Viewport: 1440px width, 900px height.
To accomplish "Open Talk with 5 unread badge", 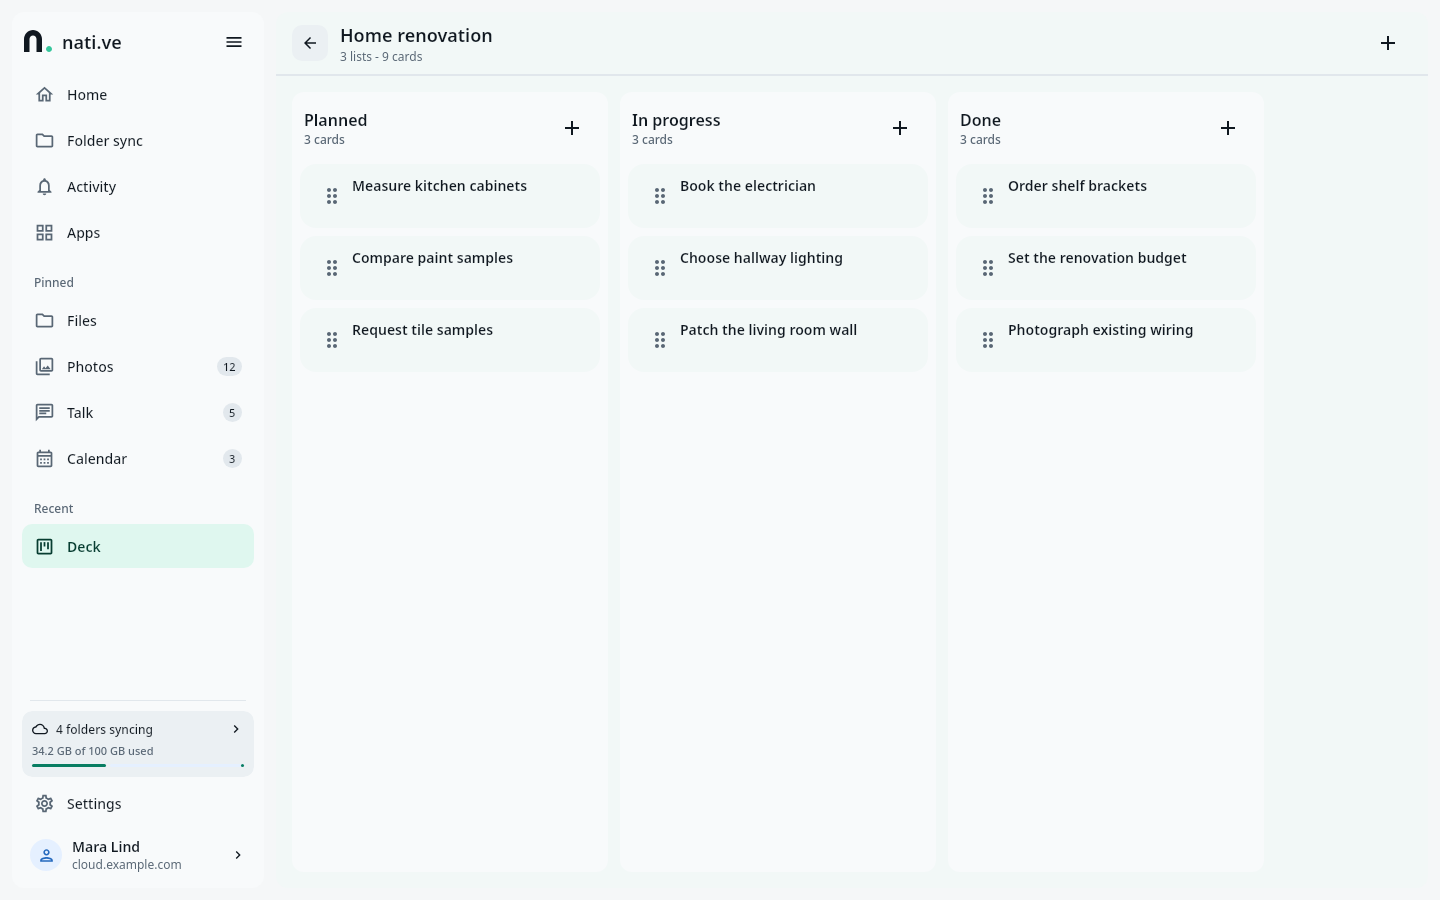I will pos(138,413).
